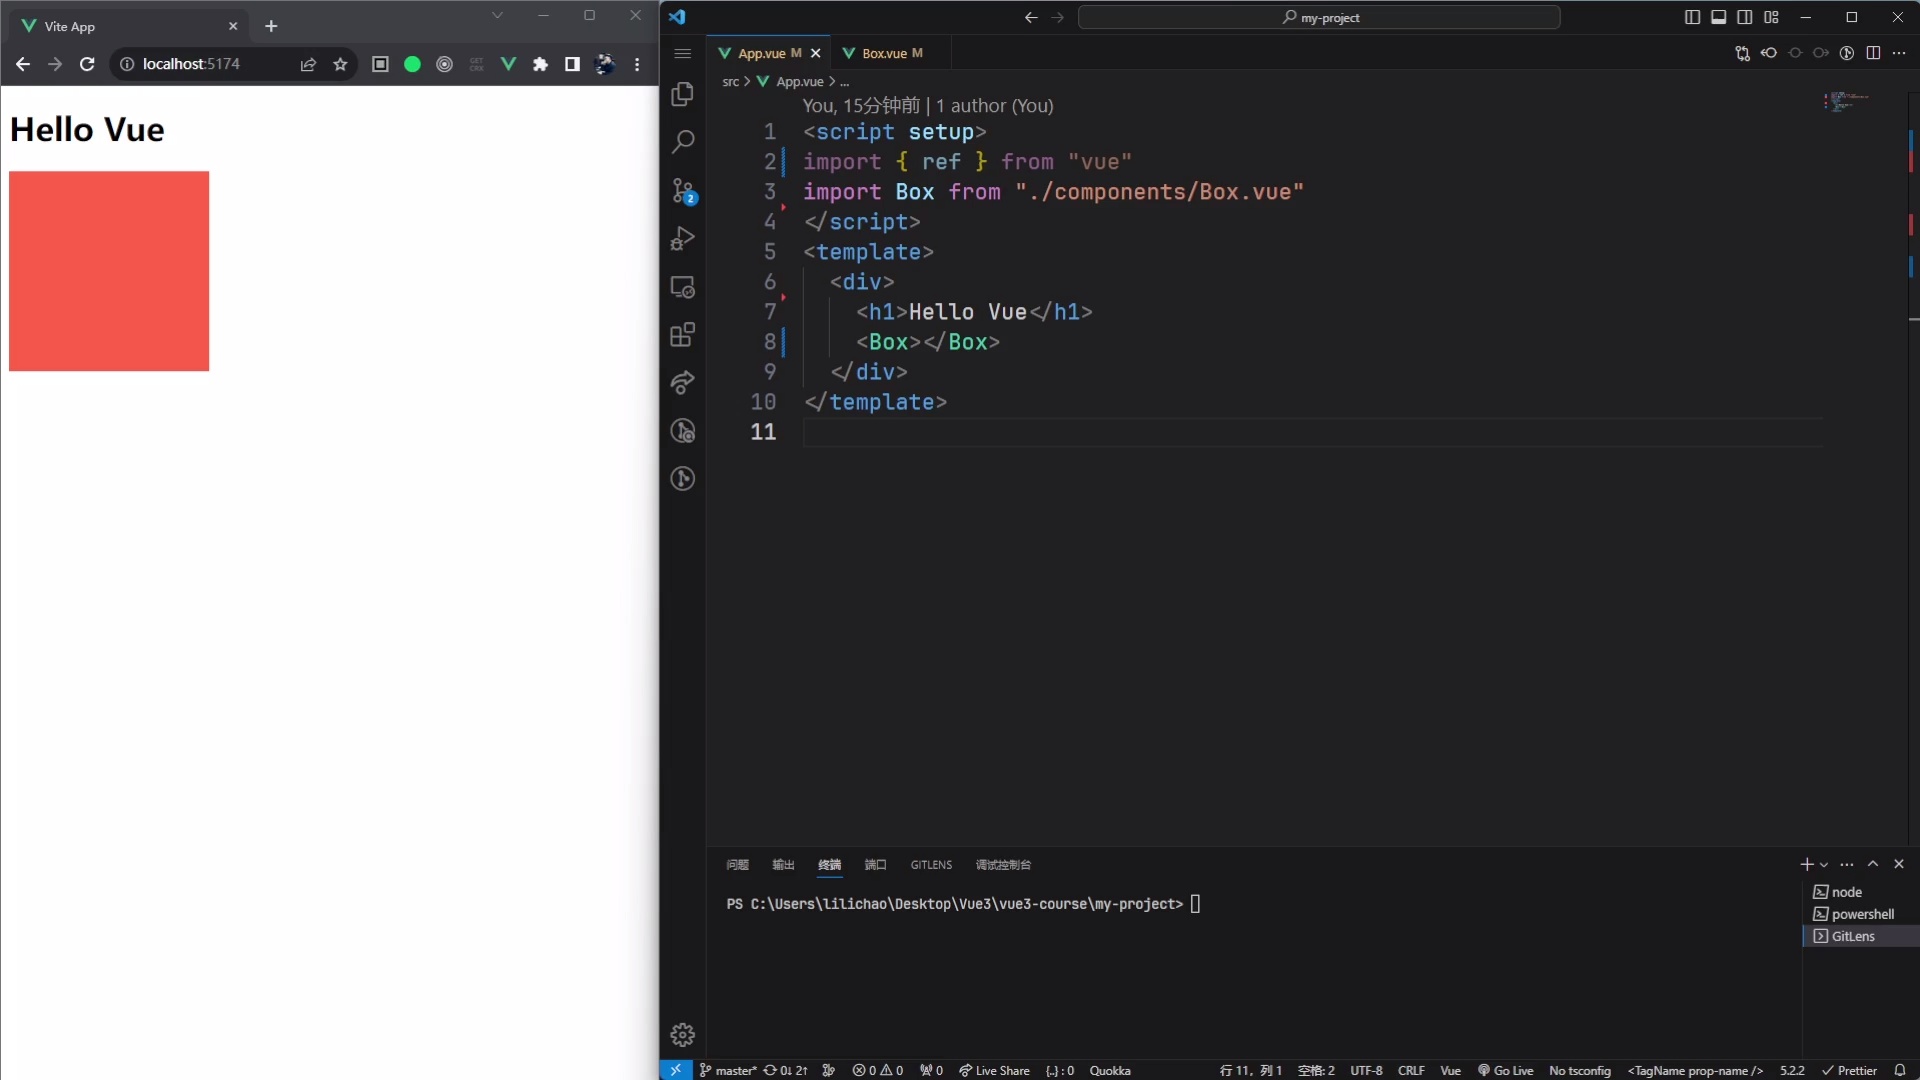Toggle secondary side bar layout button
Viewport: 1920px width, 1080px height.
[1744, 17]
